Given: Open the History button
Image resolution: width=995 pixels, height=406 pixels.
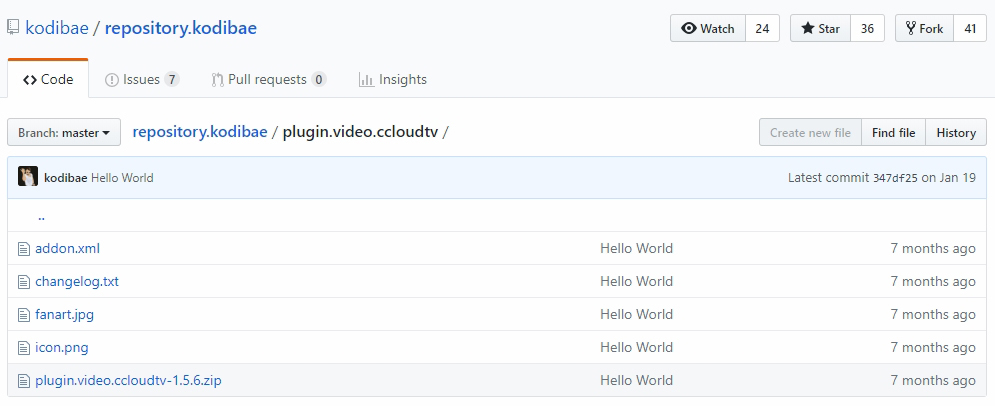Looking at the screenshot, I should pyautogui.click(x=956, y=133).
